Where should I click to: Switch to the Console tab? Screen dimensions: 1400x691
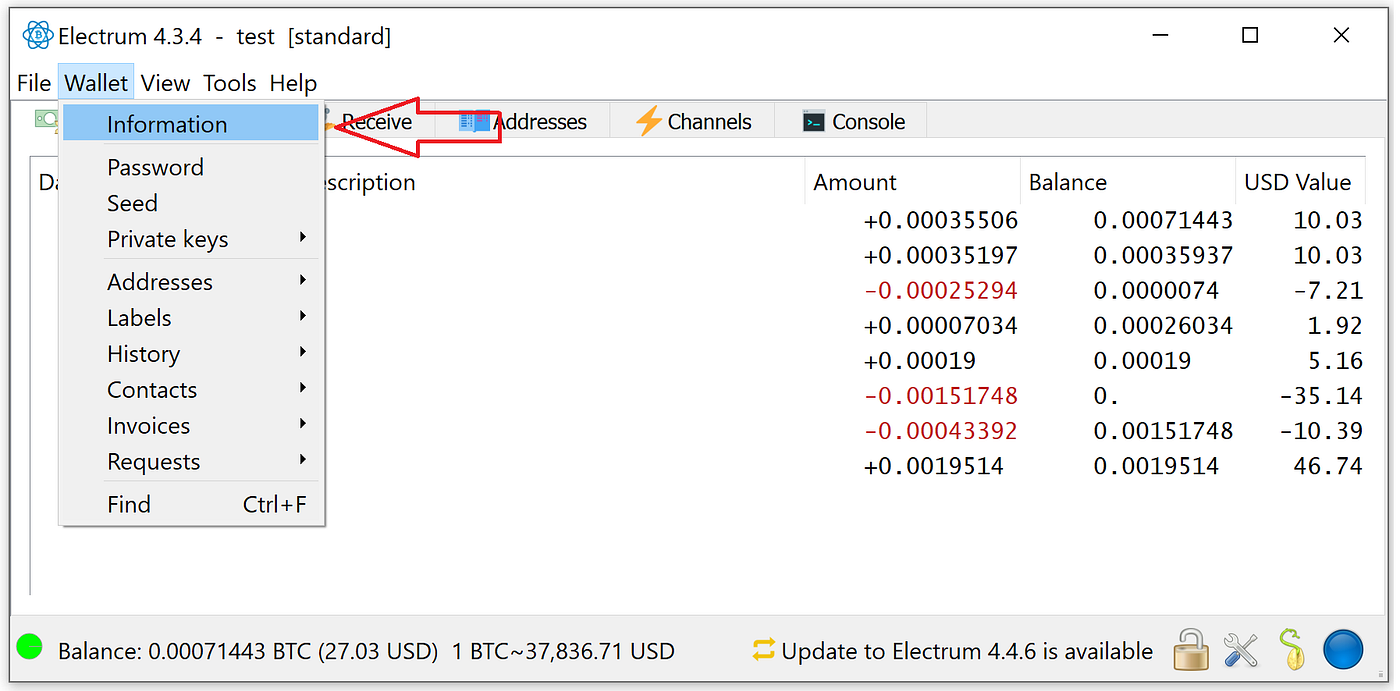pos(853,122)
